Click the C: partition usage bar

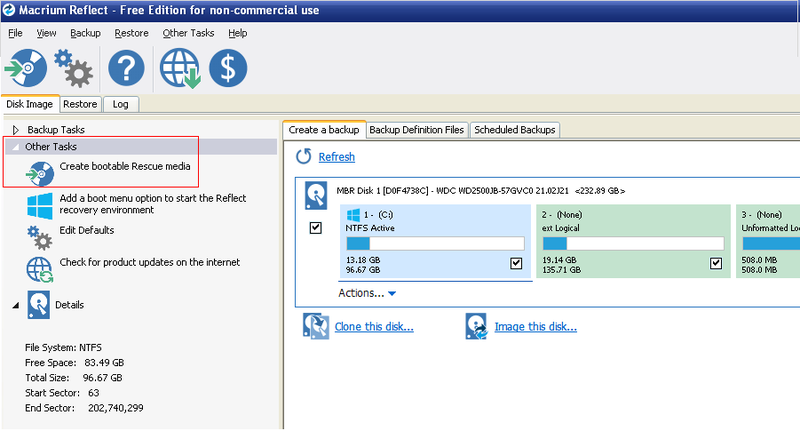[434, 243]
